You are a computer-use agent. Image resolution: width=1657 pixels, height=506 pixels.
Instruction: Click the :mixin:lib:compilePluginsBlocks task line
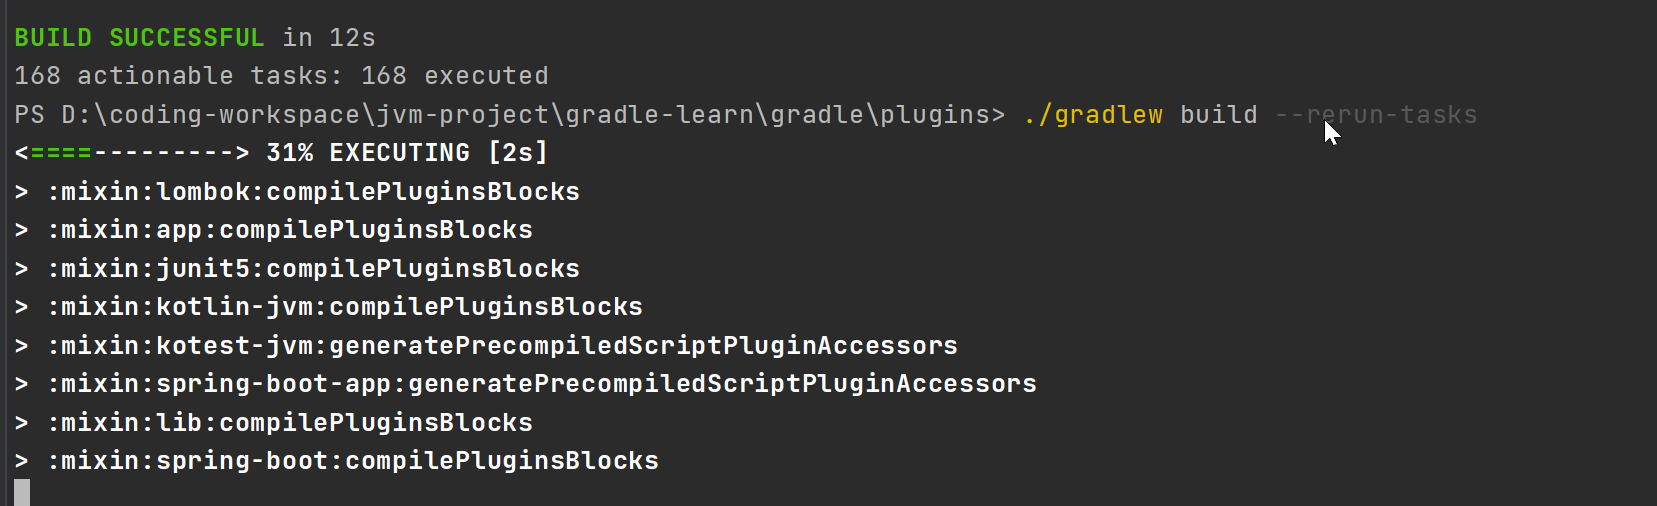point(290,423)
